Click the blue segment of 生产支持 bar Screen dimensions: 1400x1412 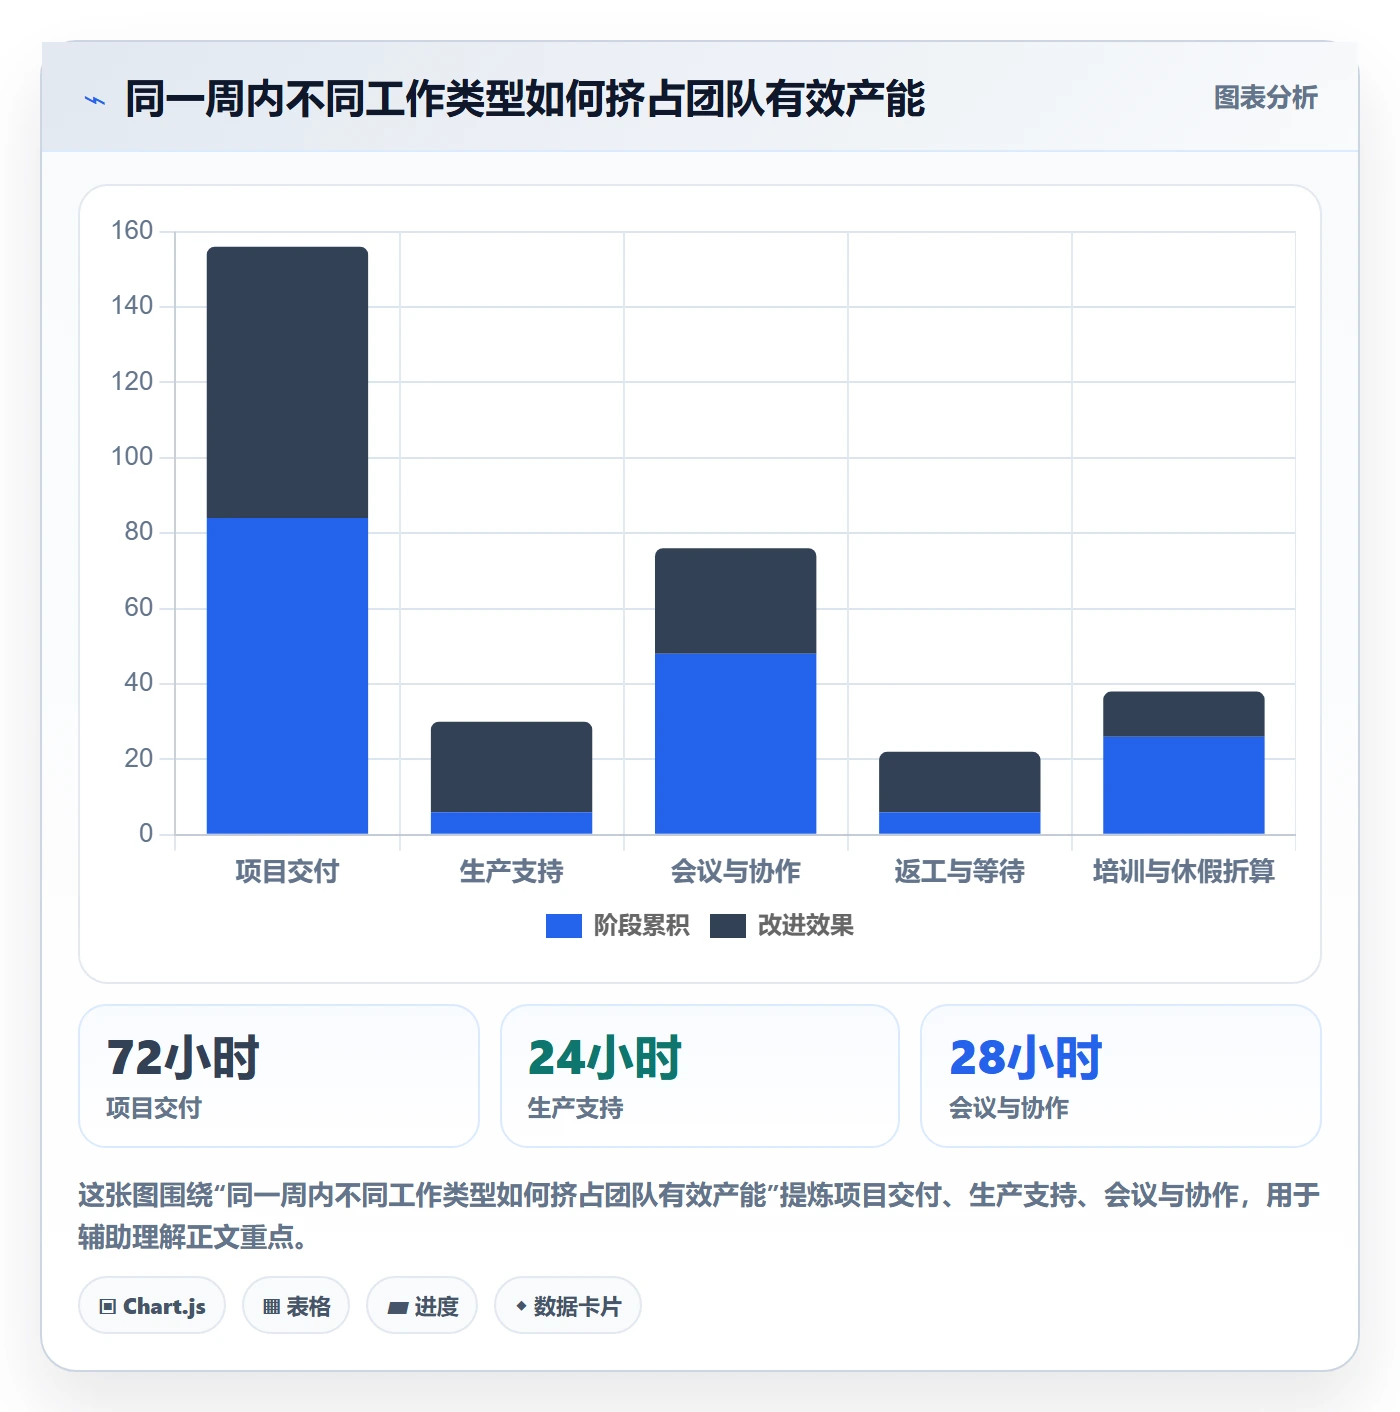[511, 823]
